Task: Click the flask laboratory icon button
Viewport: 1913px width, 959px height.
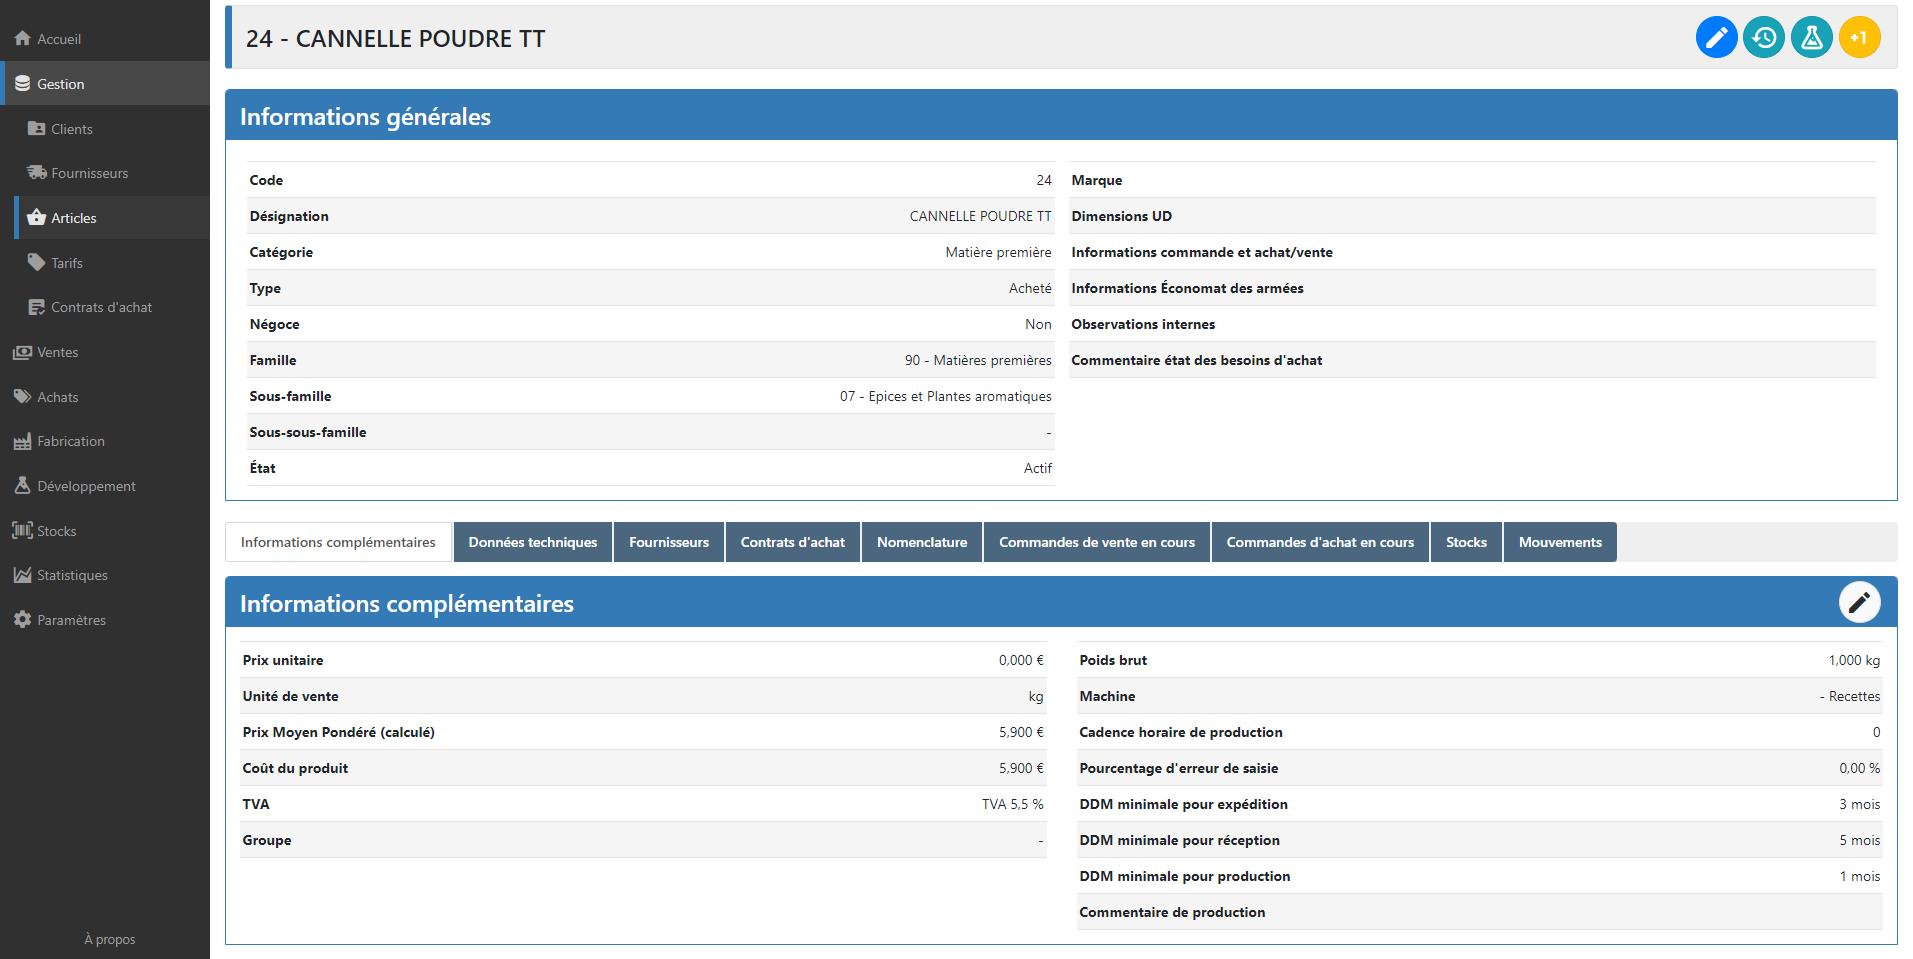Action: pos(1811,38)
